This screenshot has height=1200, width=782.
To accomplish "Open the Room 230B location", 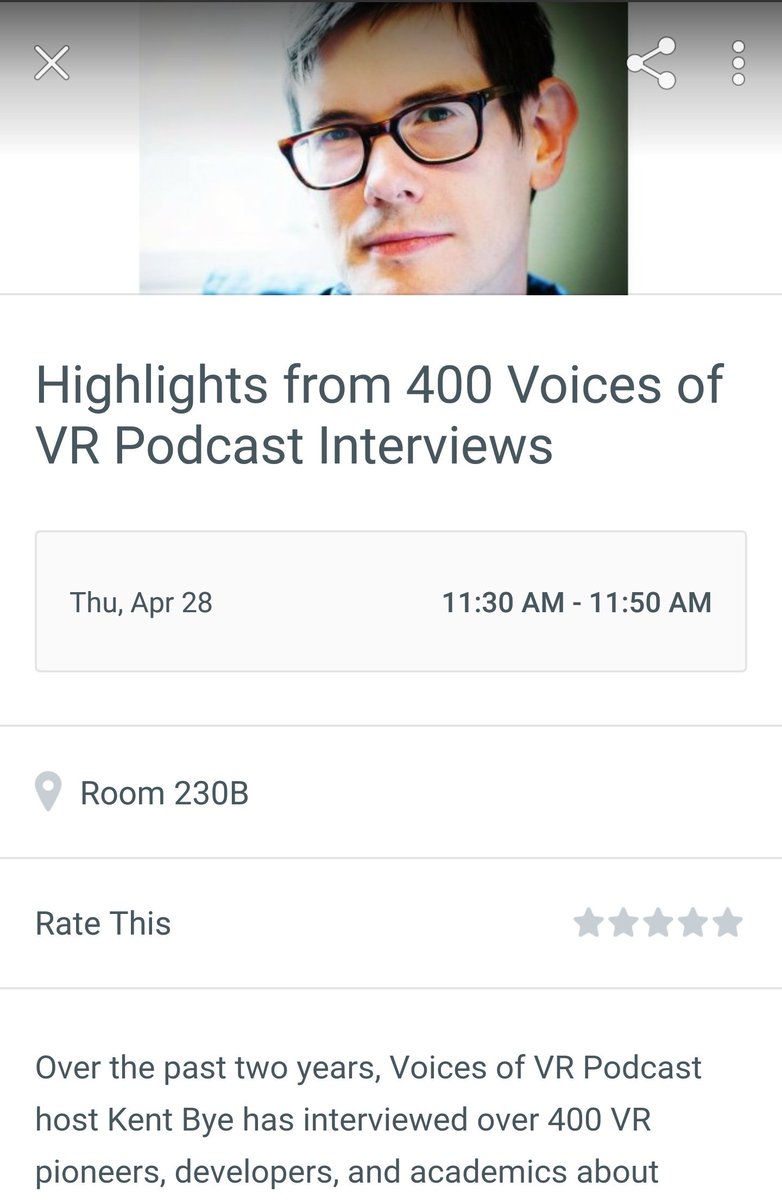I will 164,793.
